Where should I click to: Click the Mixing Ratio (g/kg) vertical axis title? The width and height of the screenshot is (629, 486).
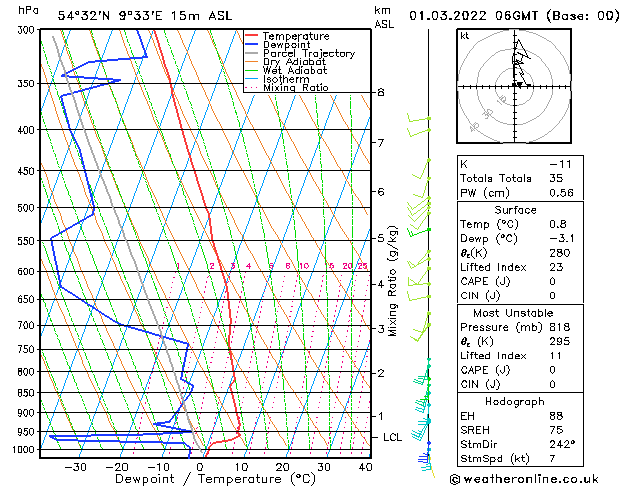392,281
